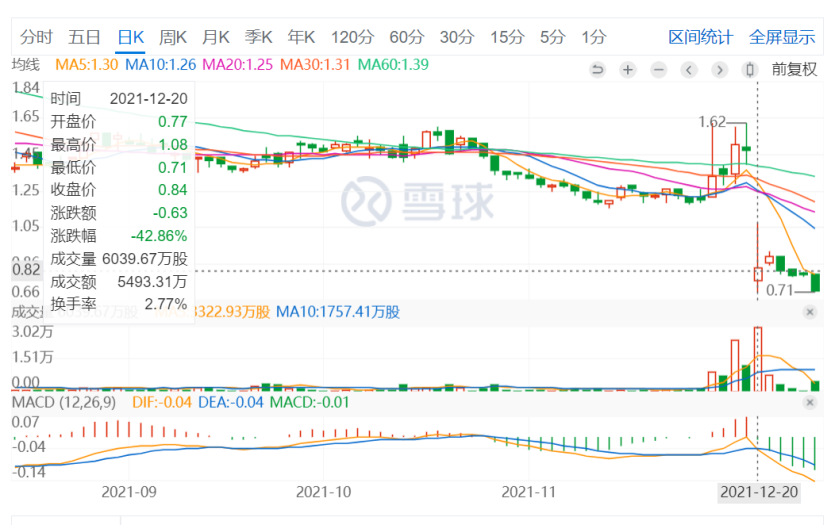Close the volume indicator panel
This screenshot has width=831, height=526.
click(809, 312)
